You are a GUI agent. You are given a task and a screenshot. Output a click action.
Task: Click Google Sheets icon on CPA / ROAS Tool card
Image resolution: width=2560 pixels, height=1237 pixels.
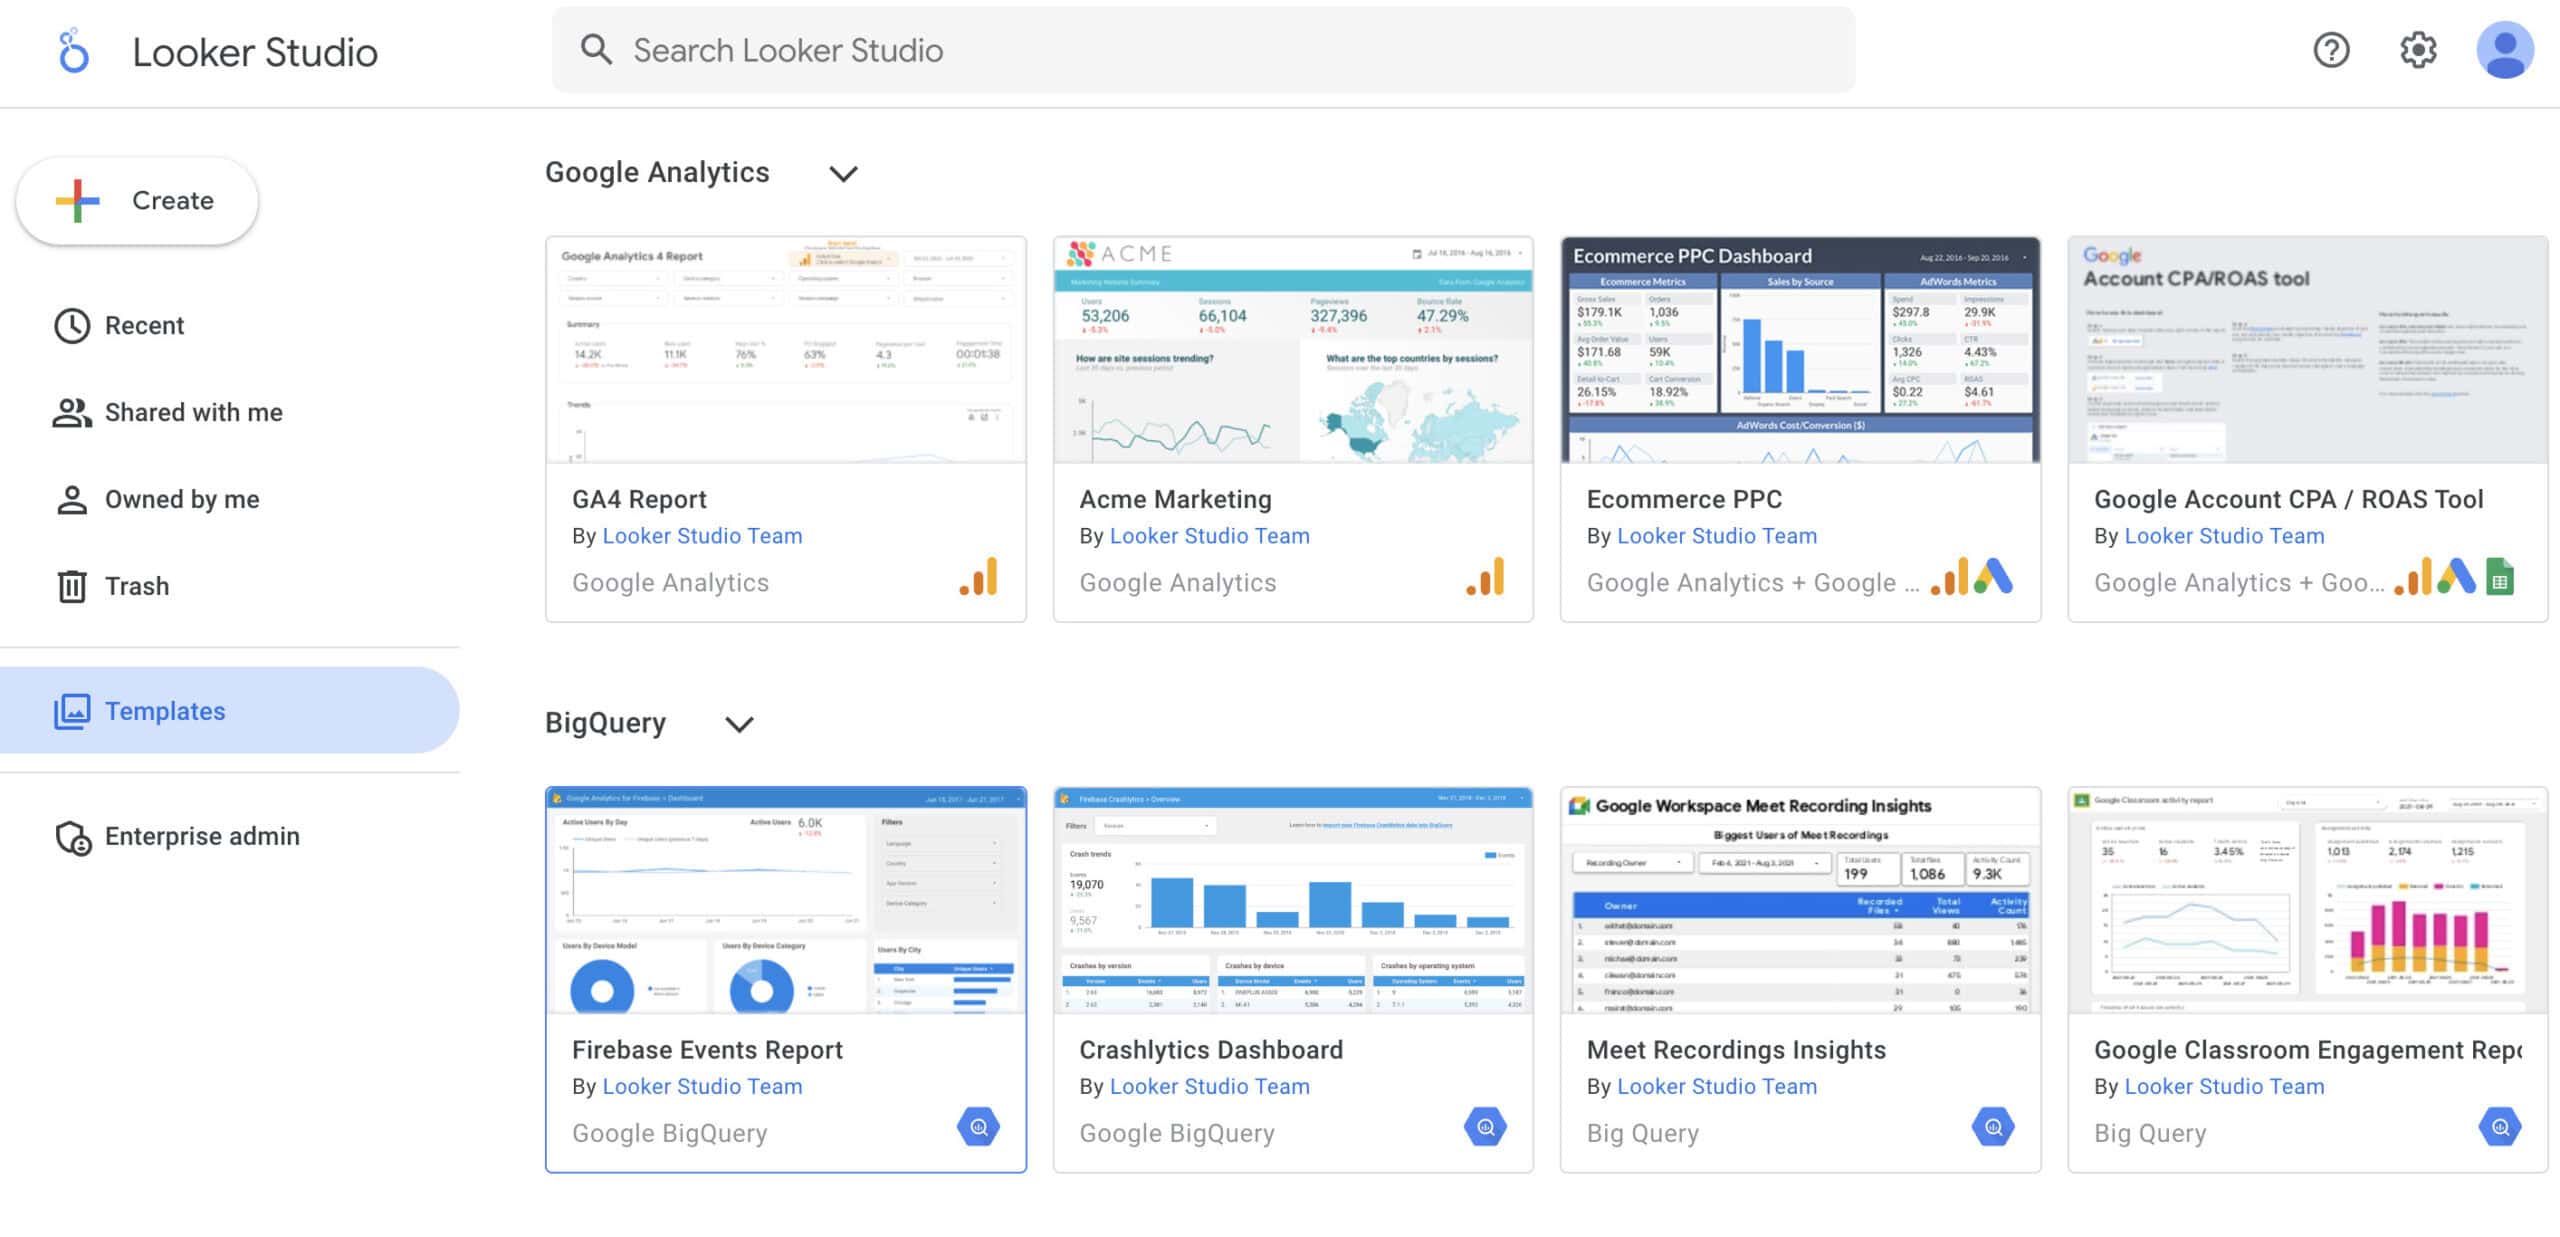click(x=2500, y=577)
